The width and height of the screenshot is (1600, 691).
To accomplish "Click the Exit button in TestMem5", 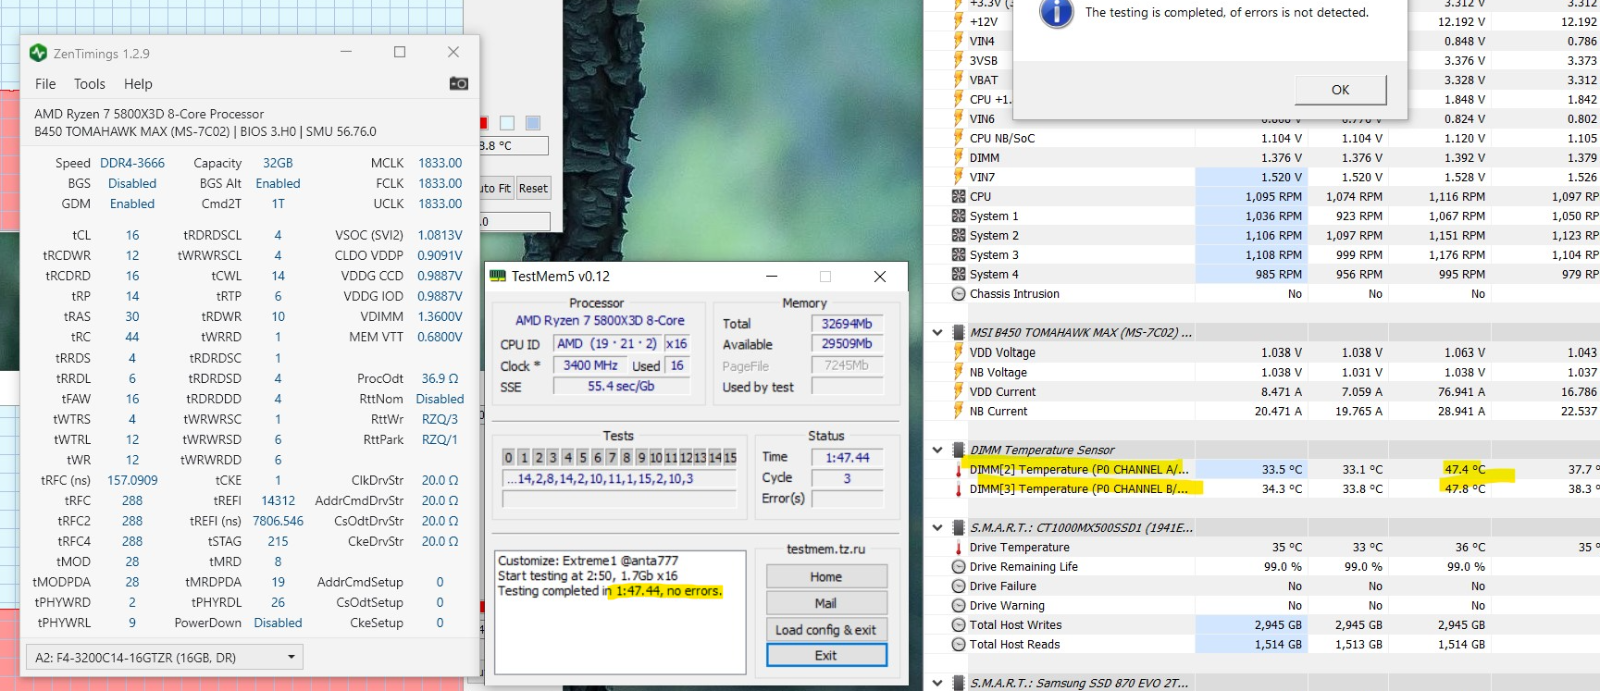I will [826, 656].
